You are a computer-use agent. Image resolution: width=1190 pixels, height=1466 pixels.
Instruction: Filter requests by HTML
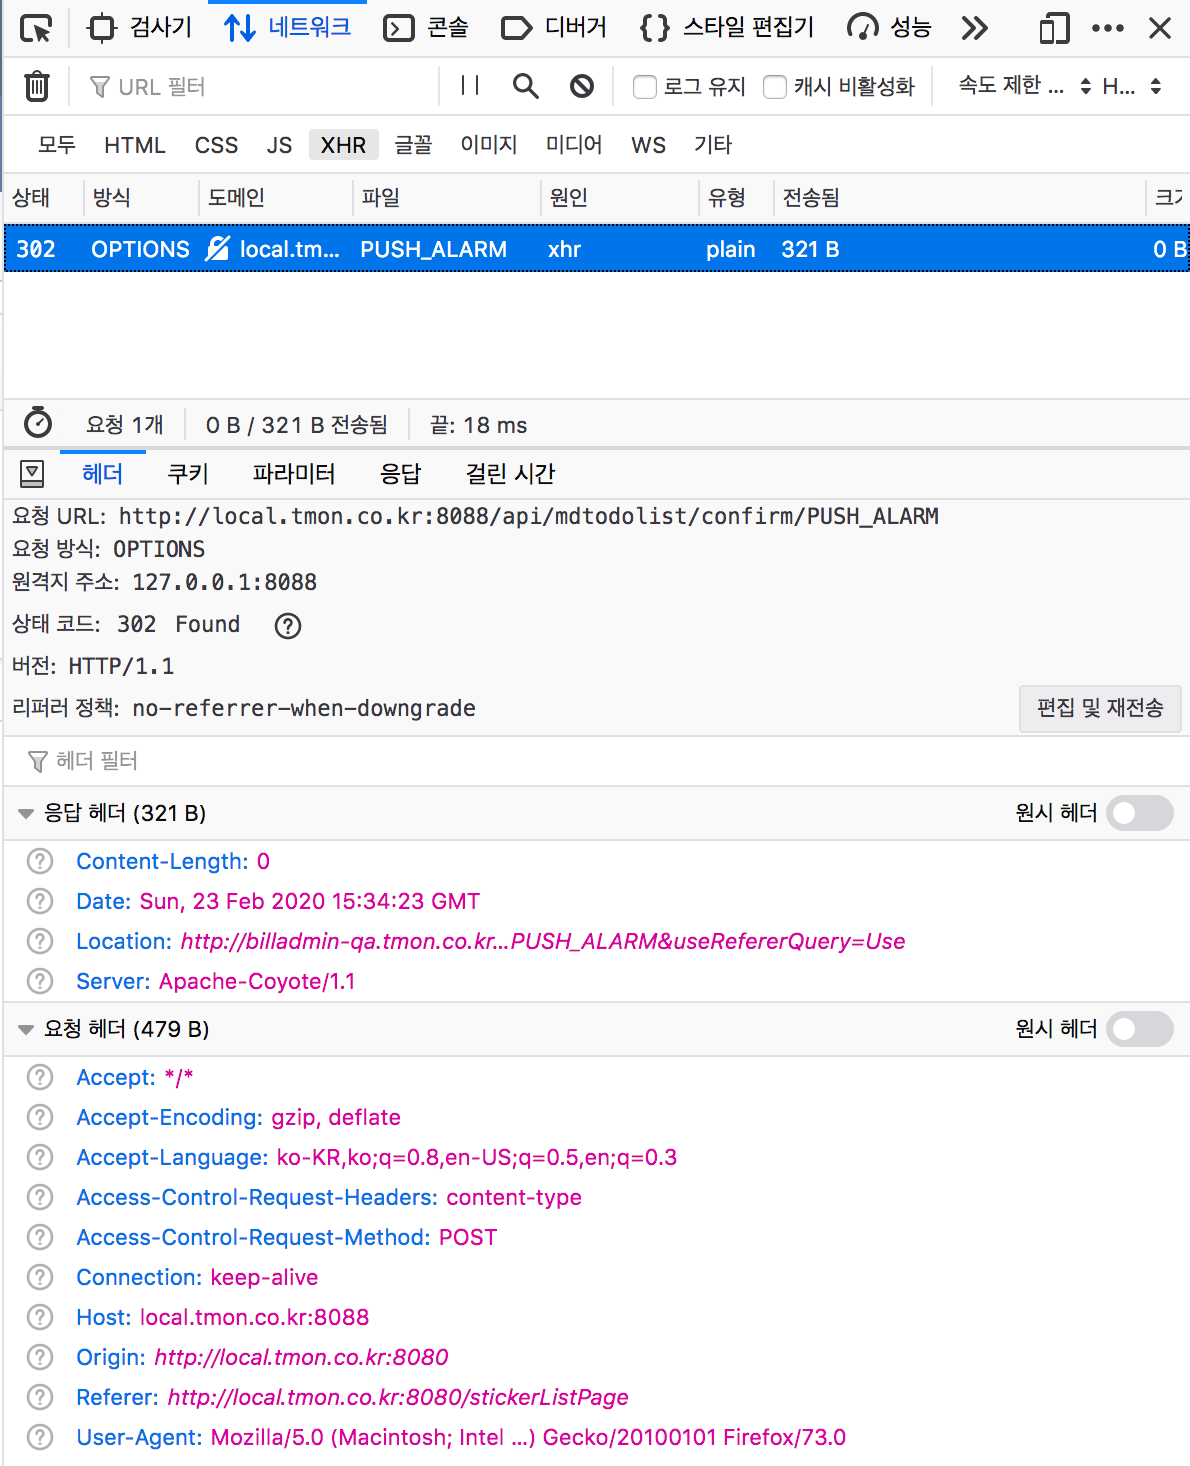click(135, 145)
